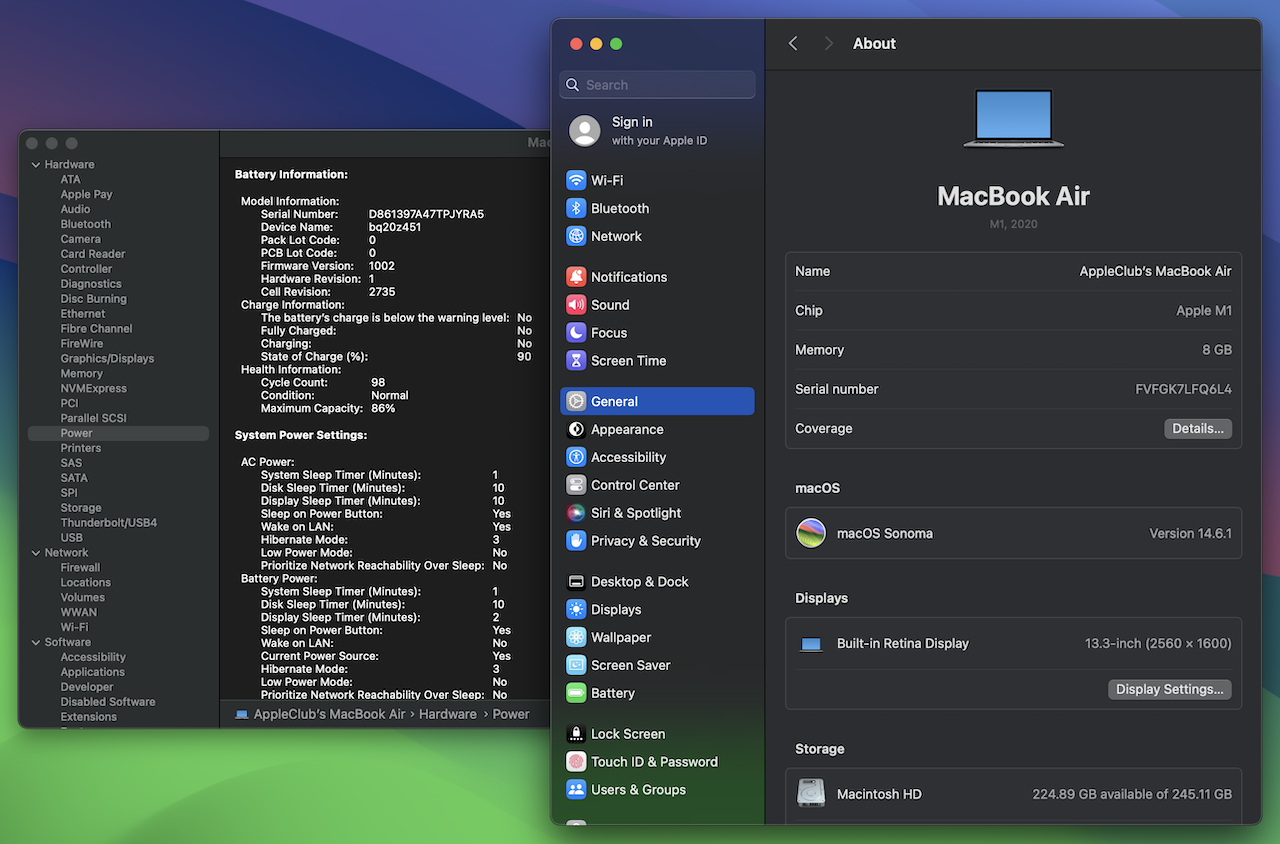The height and width of the screenshot is (844, 1280).
Task: Click Maximum Capacity 86% value
Action: coord(383,409)
